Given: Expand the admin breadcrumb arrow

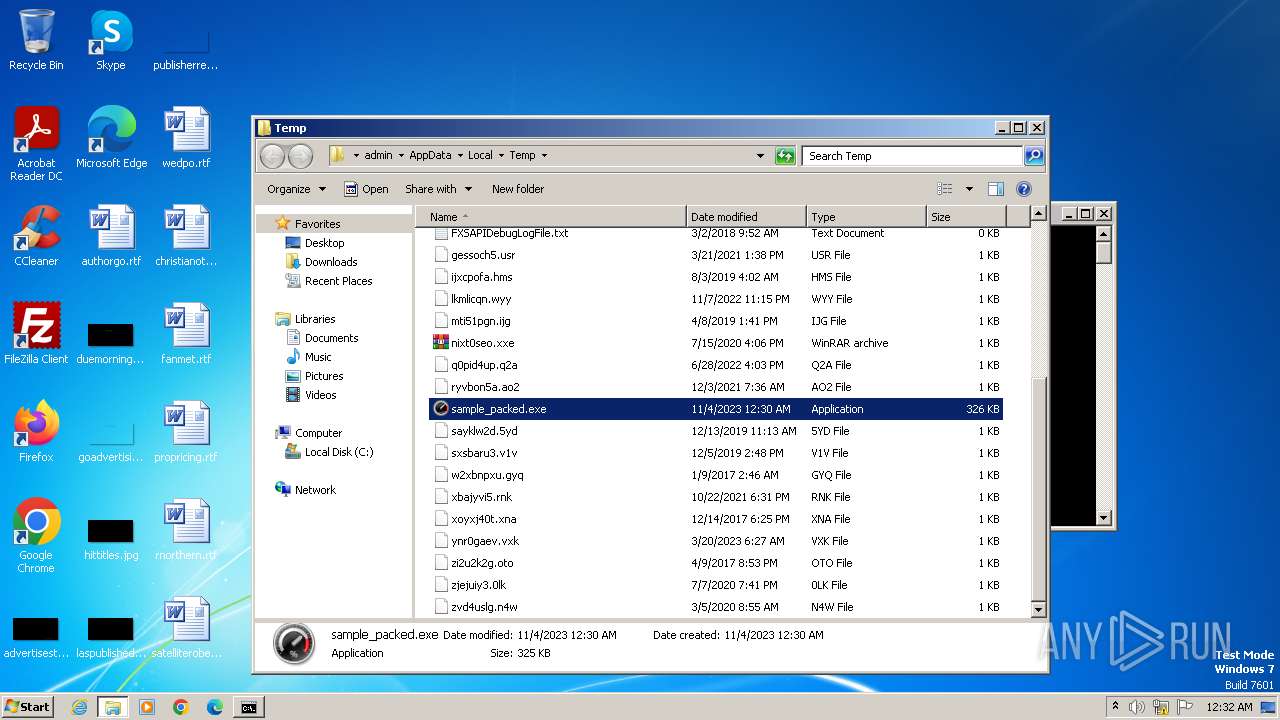Looking at the screenshot, I should (x=400, y=156).
